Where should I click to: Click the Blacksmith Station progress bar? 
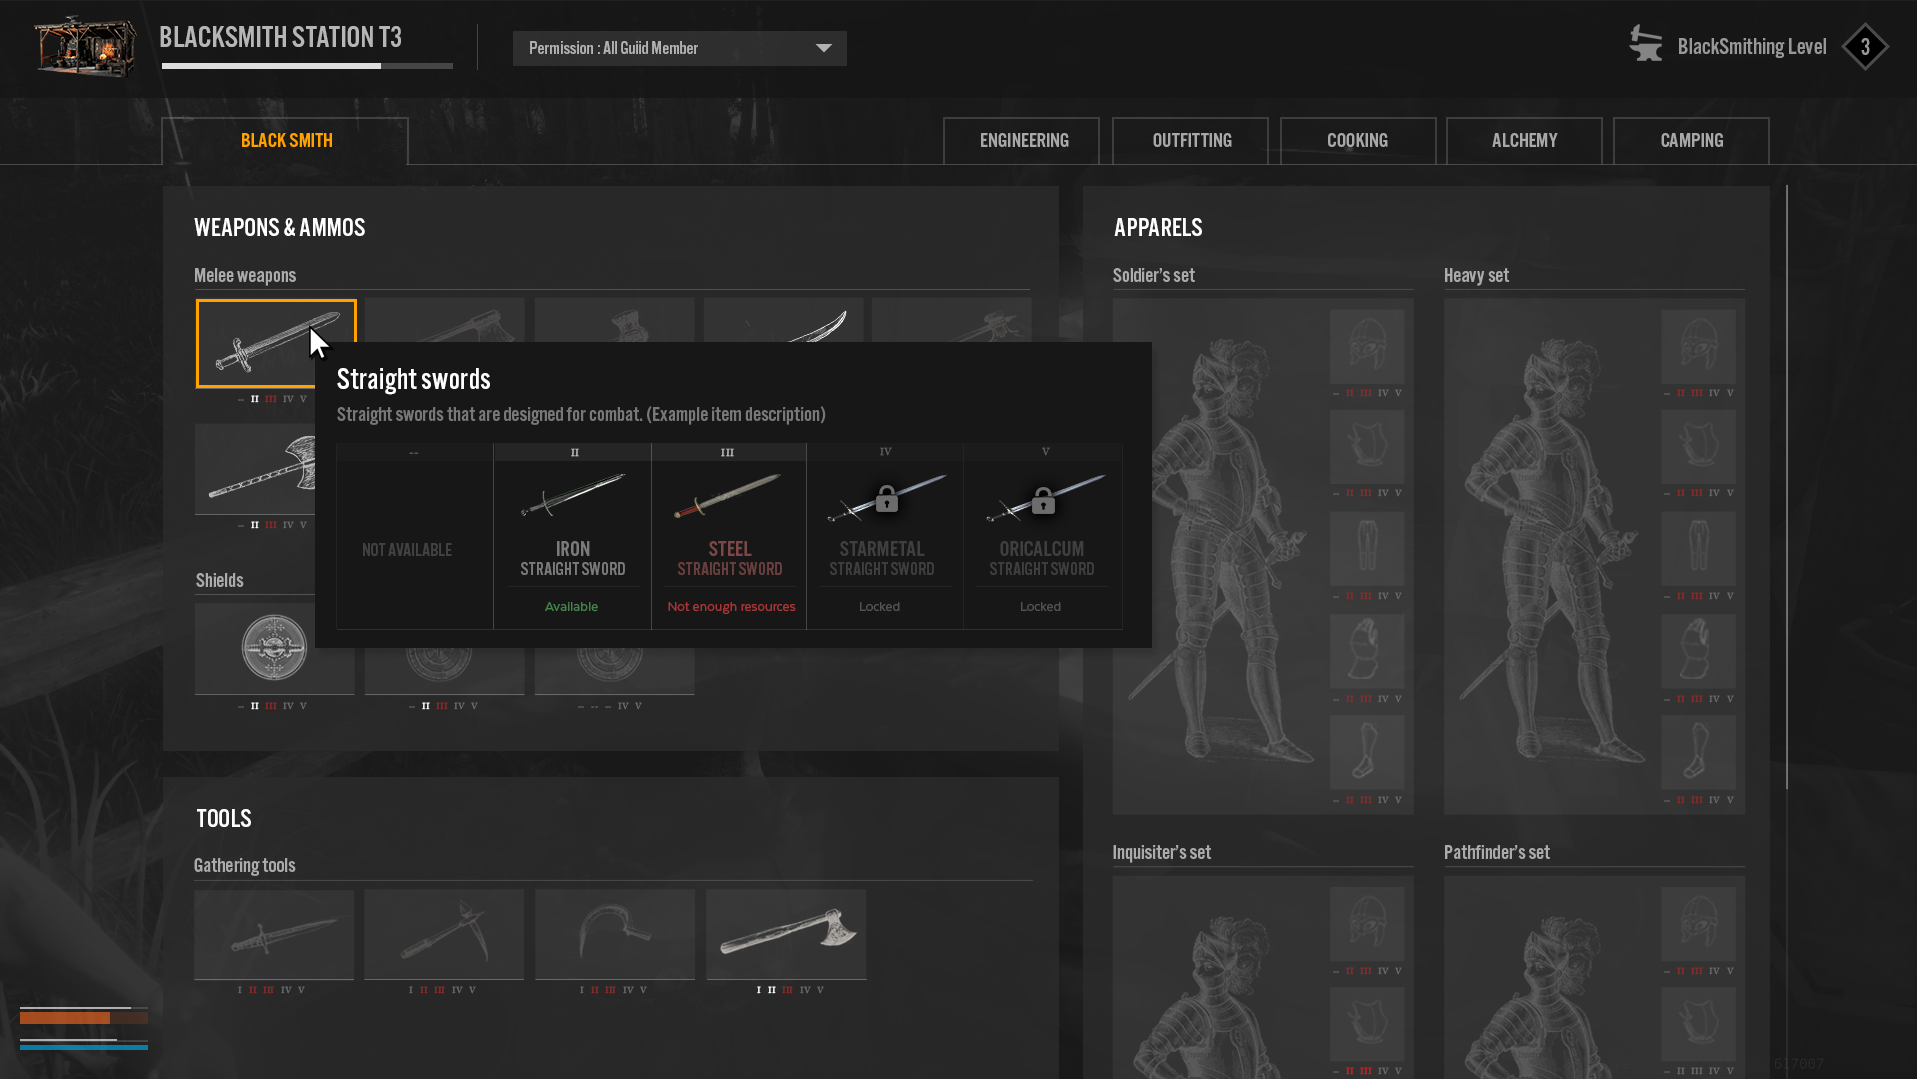click(307, 66)
